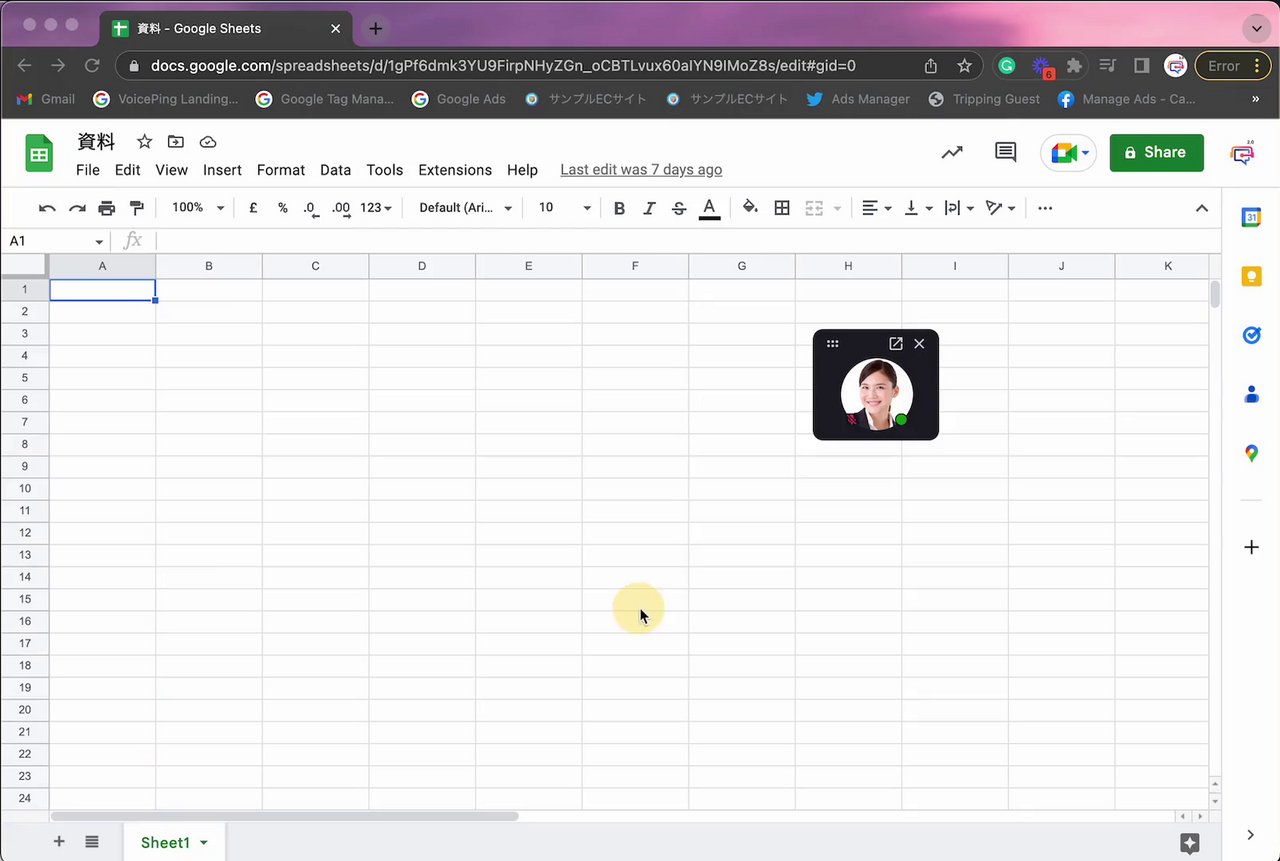Collapse the side panel with the chevron

(x=1251, y=834)
